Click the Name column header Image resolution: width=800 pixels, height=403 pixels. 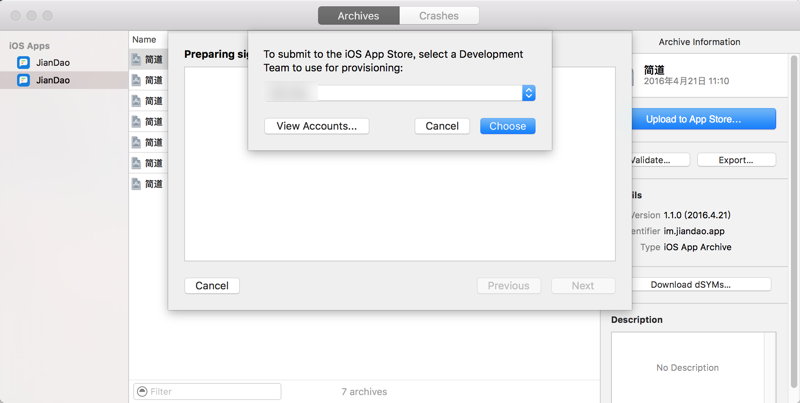(145, 40)
